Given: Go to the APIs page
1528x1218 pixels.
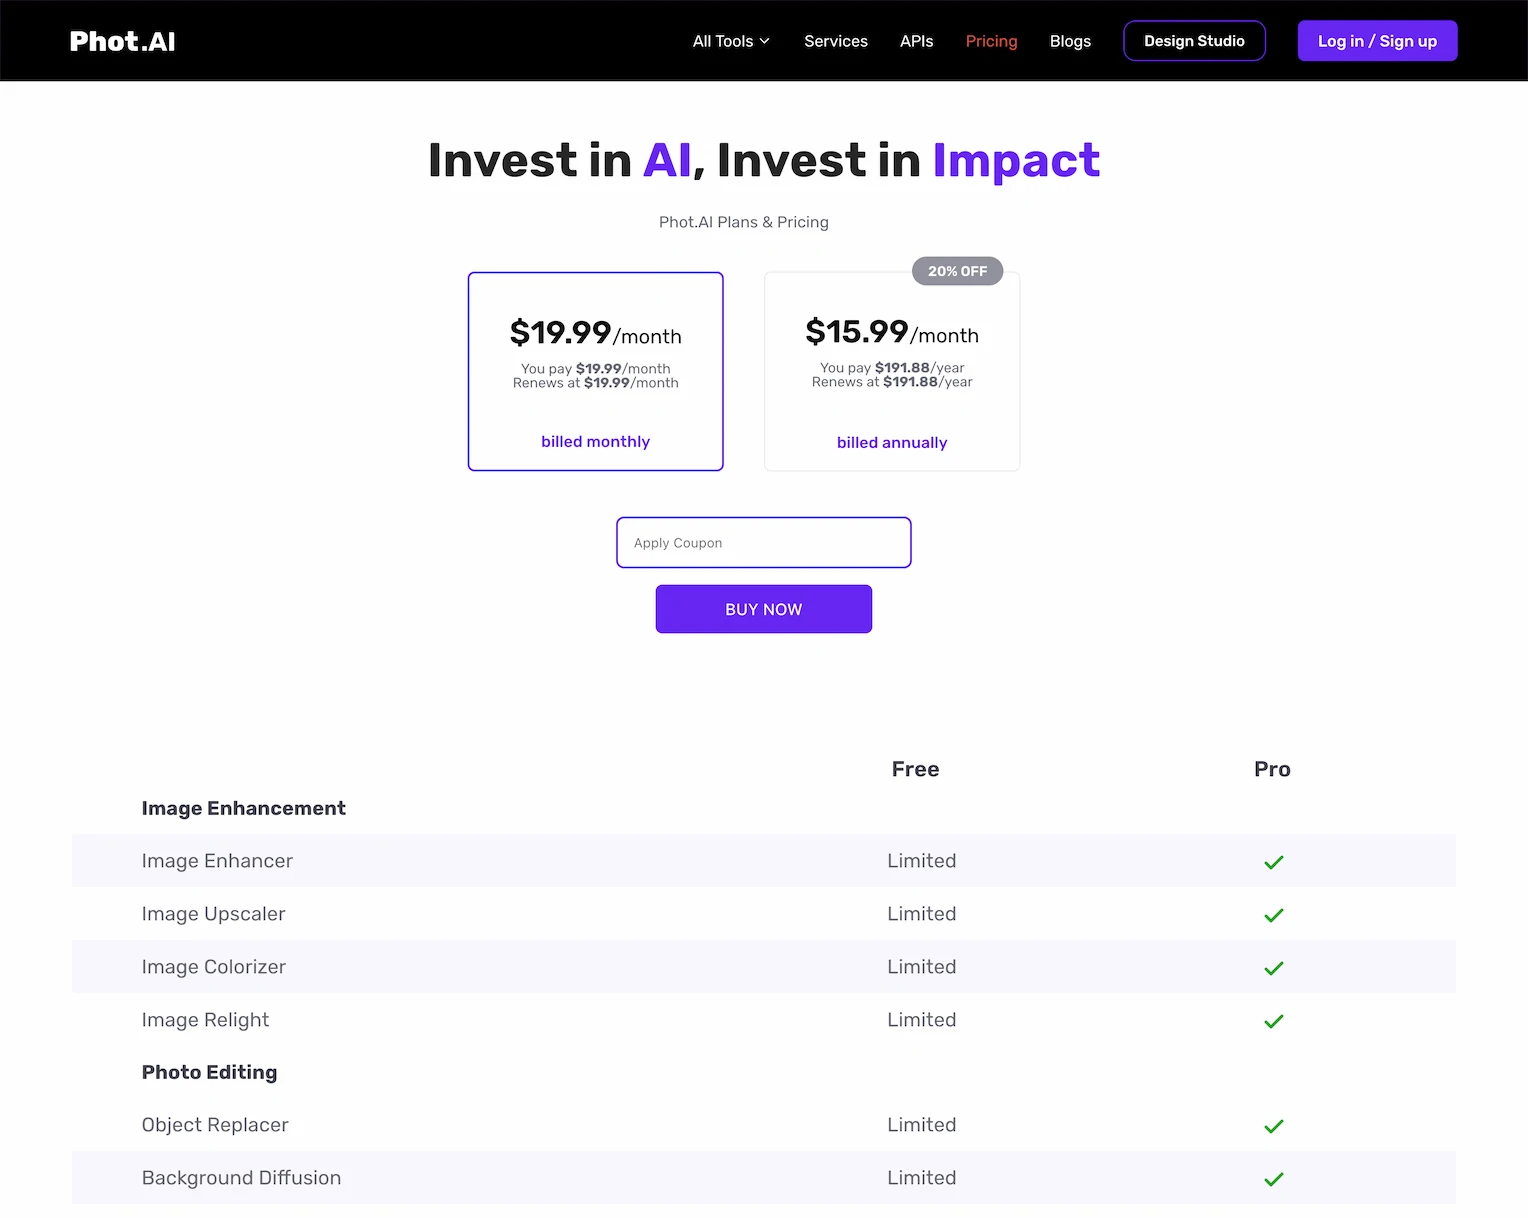Looking at the screenshot, I should point(916,41).
